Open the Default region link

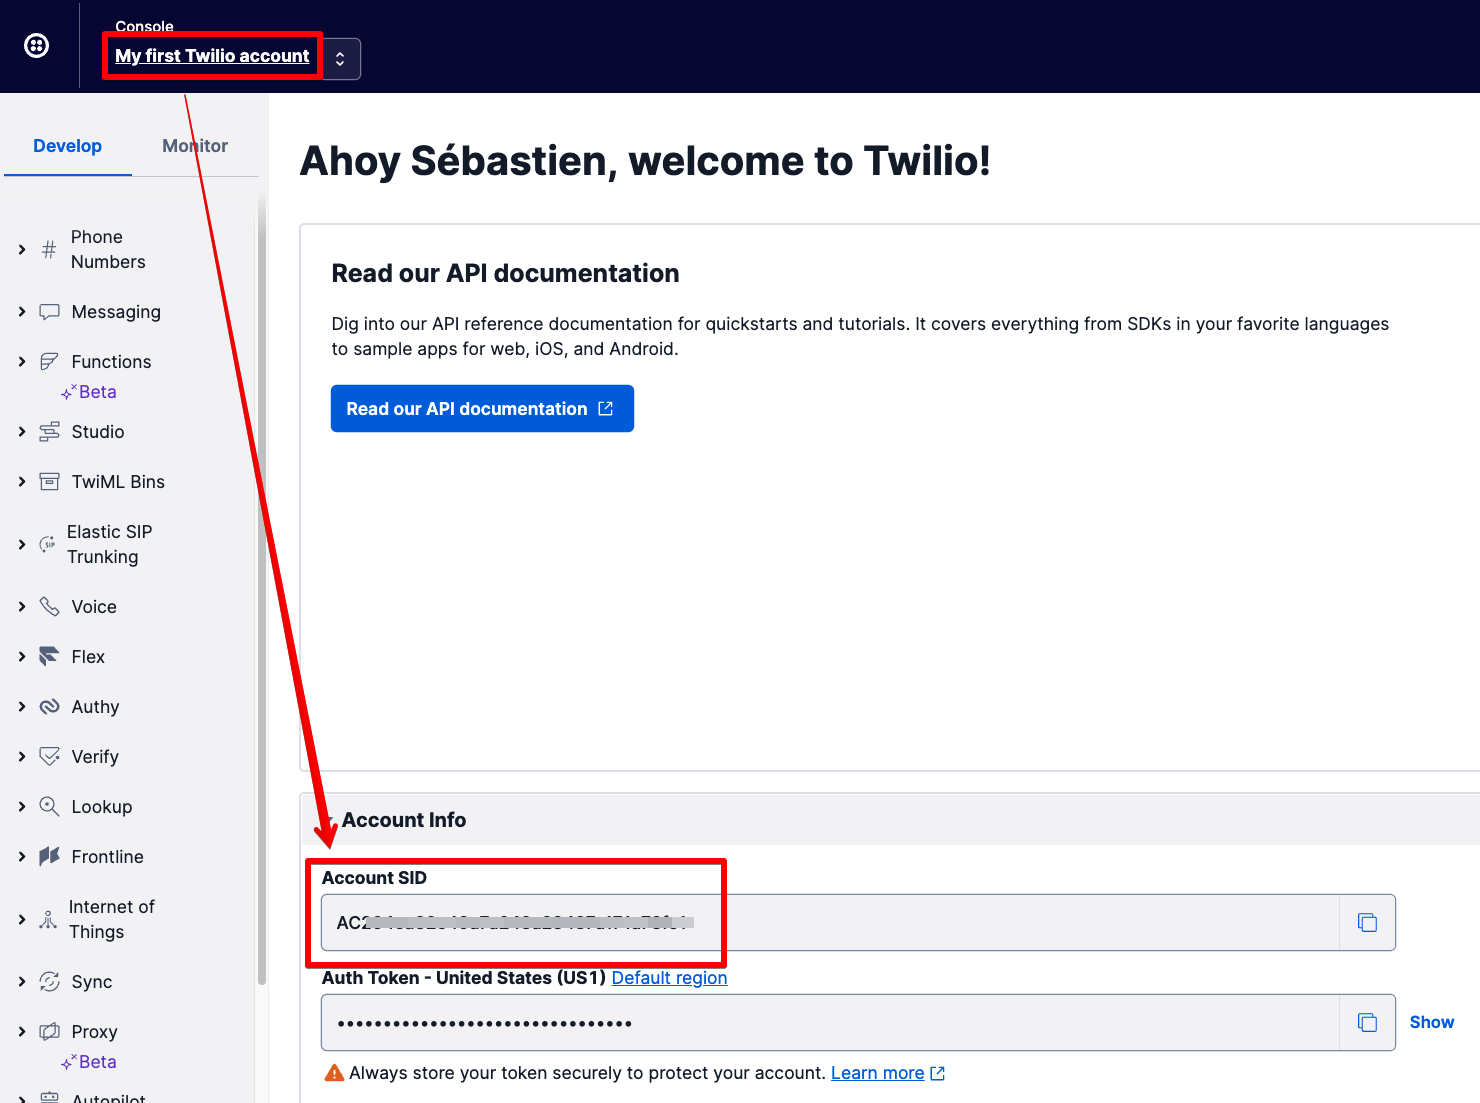(x=669, y=978)
